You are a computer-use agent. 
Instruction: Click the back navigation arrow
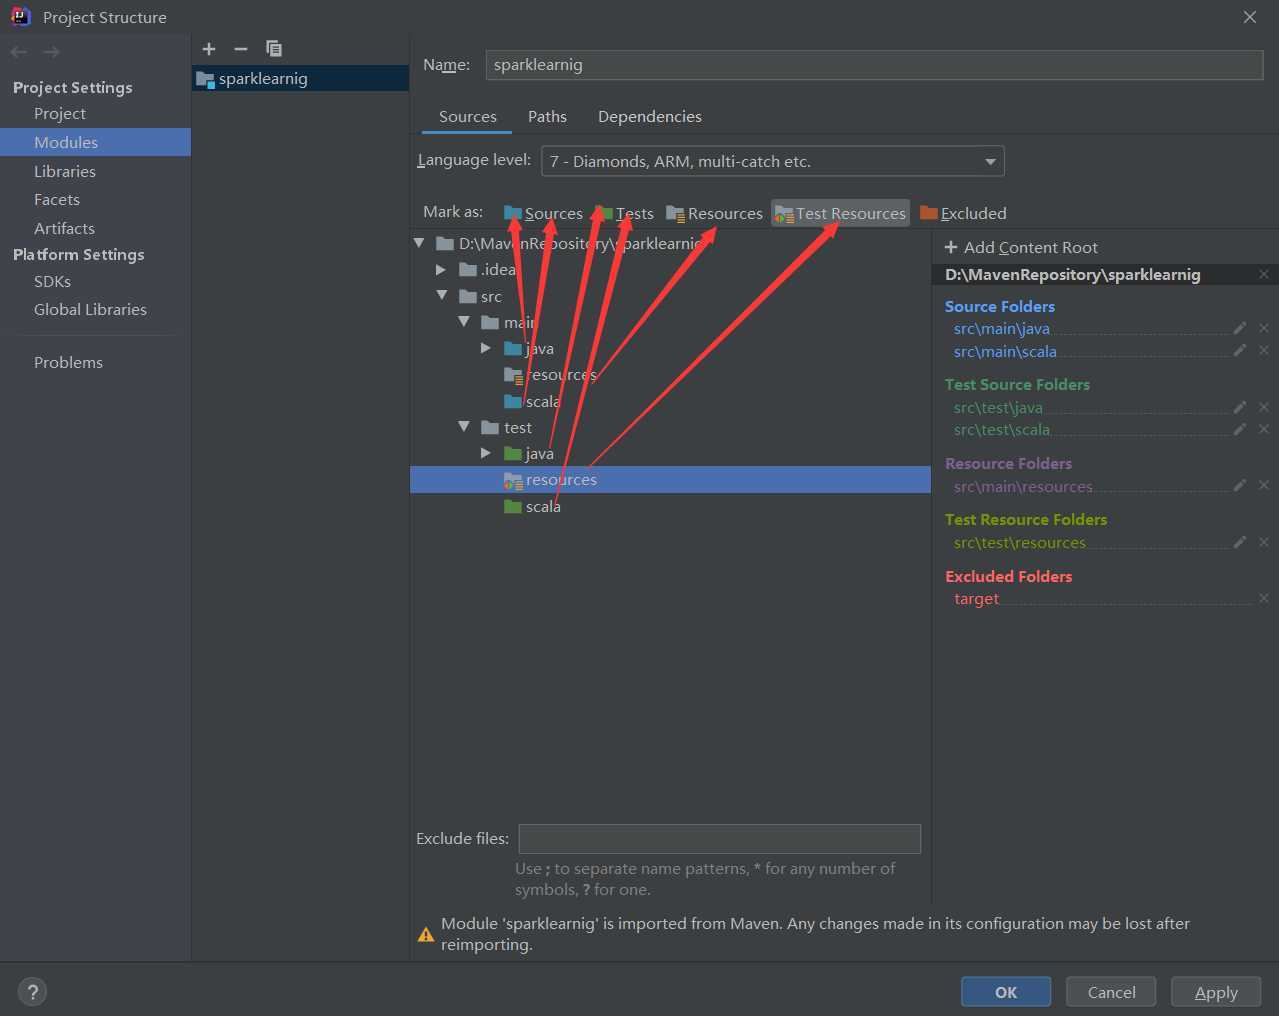19,52
